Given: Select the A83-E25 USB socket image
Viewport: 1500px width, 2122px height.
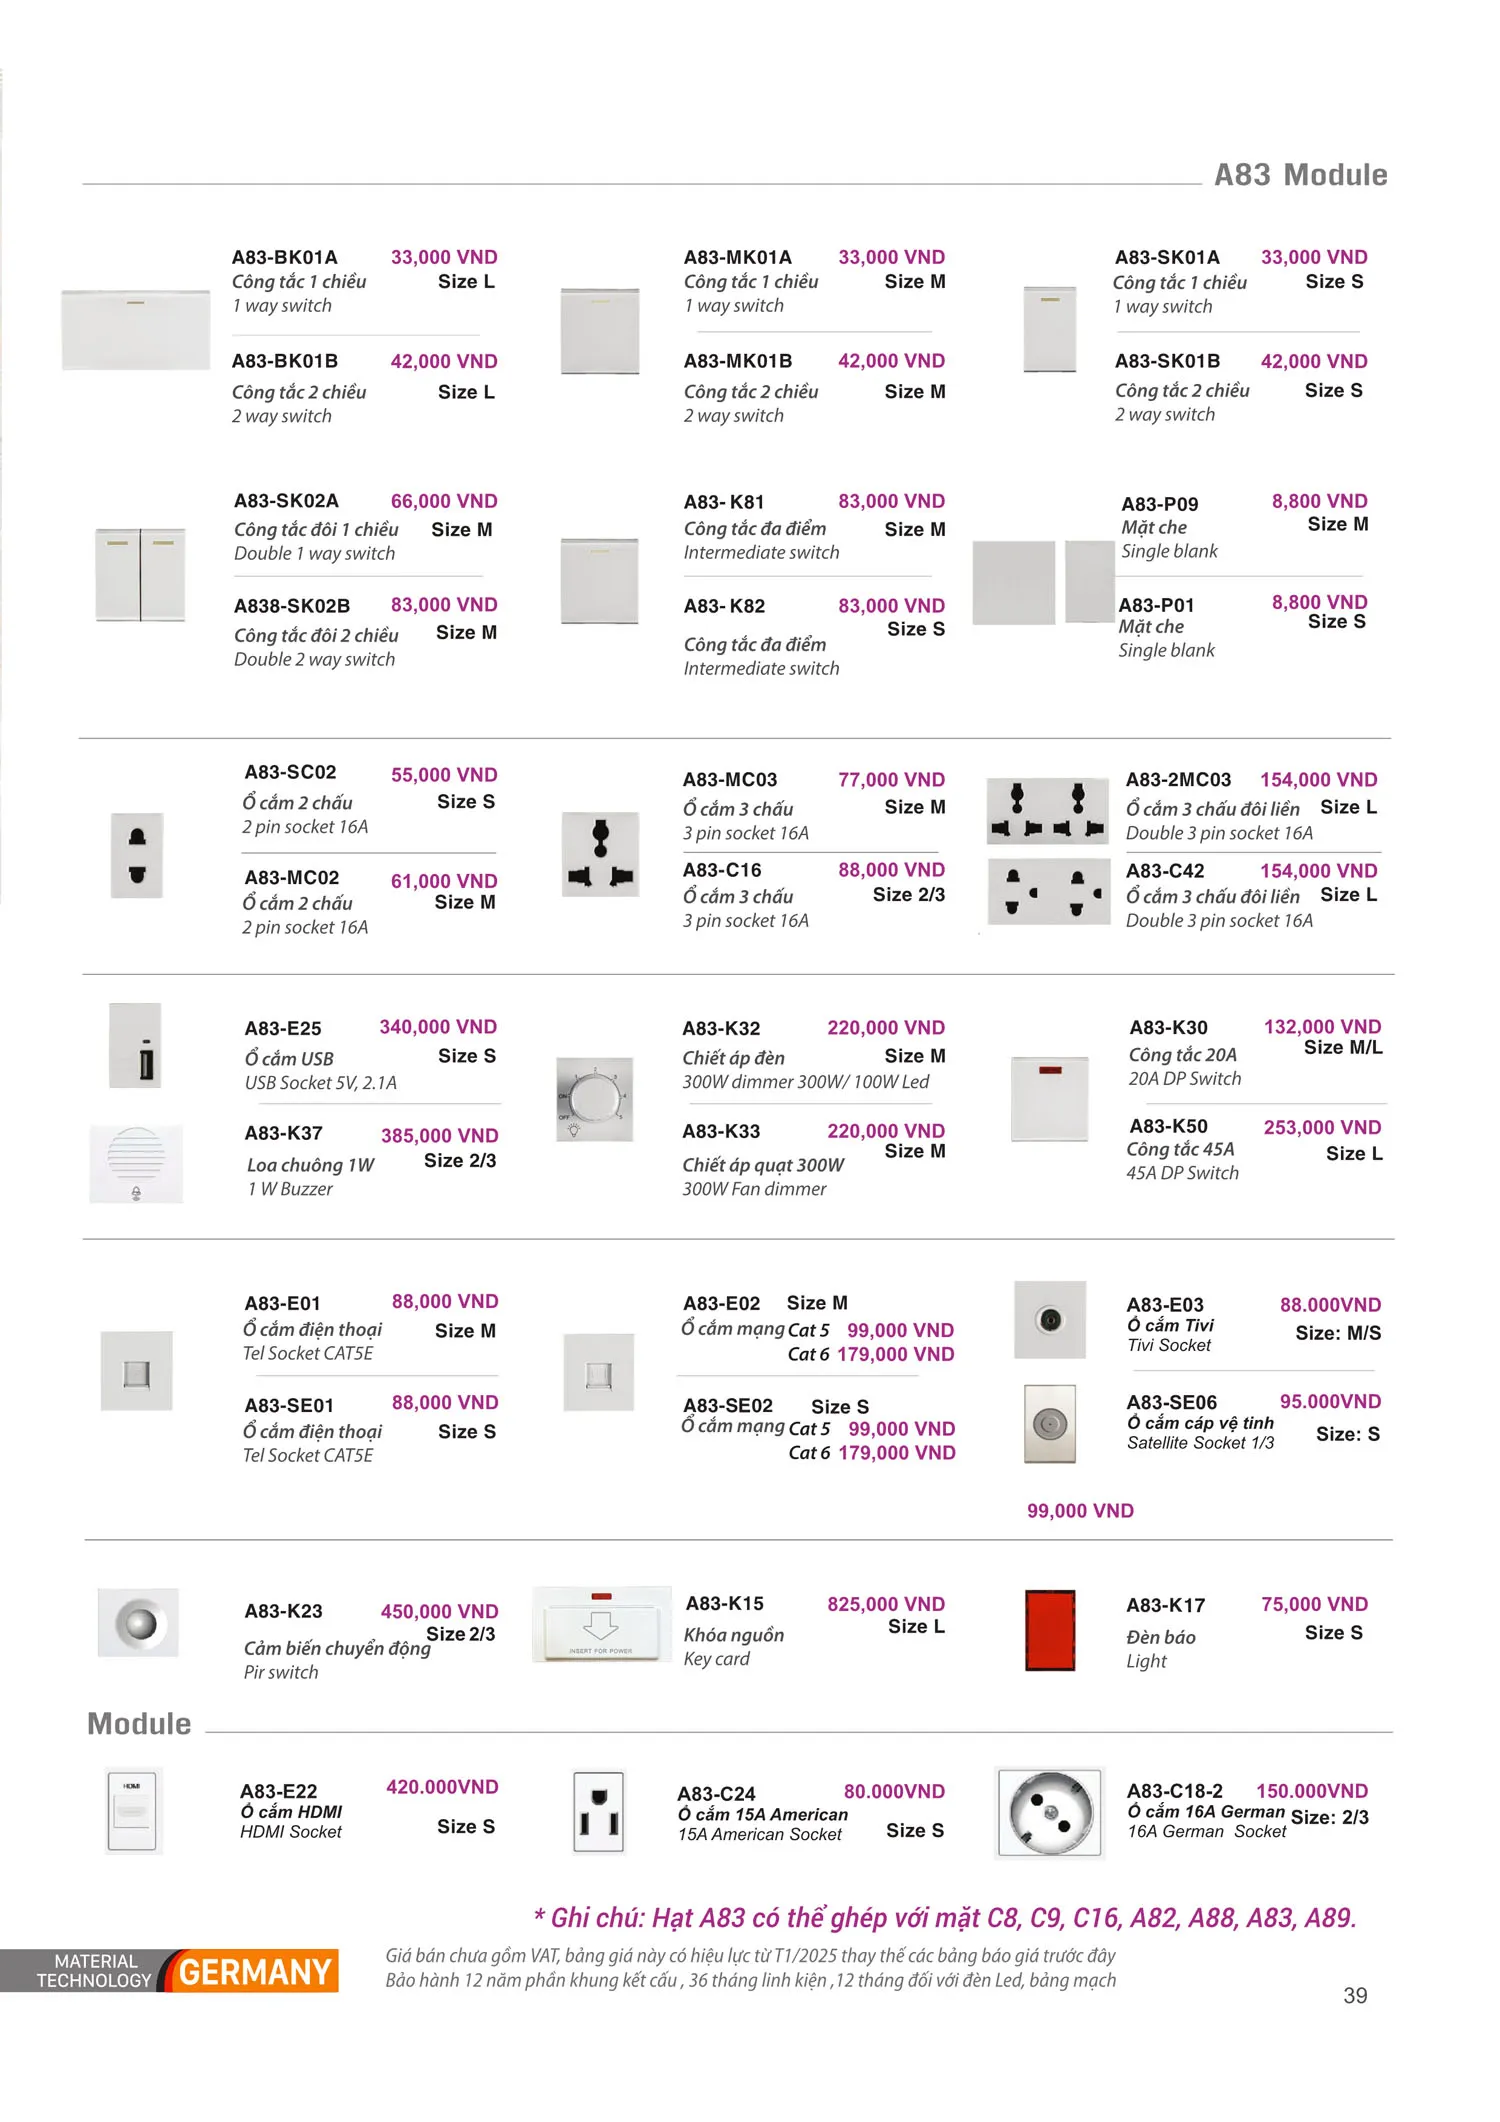Looking at the screenshot, I should (135, 1045).
